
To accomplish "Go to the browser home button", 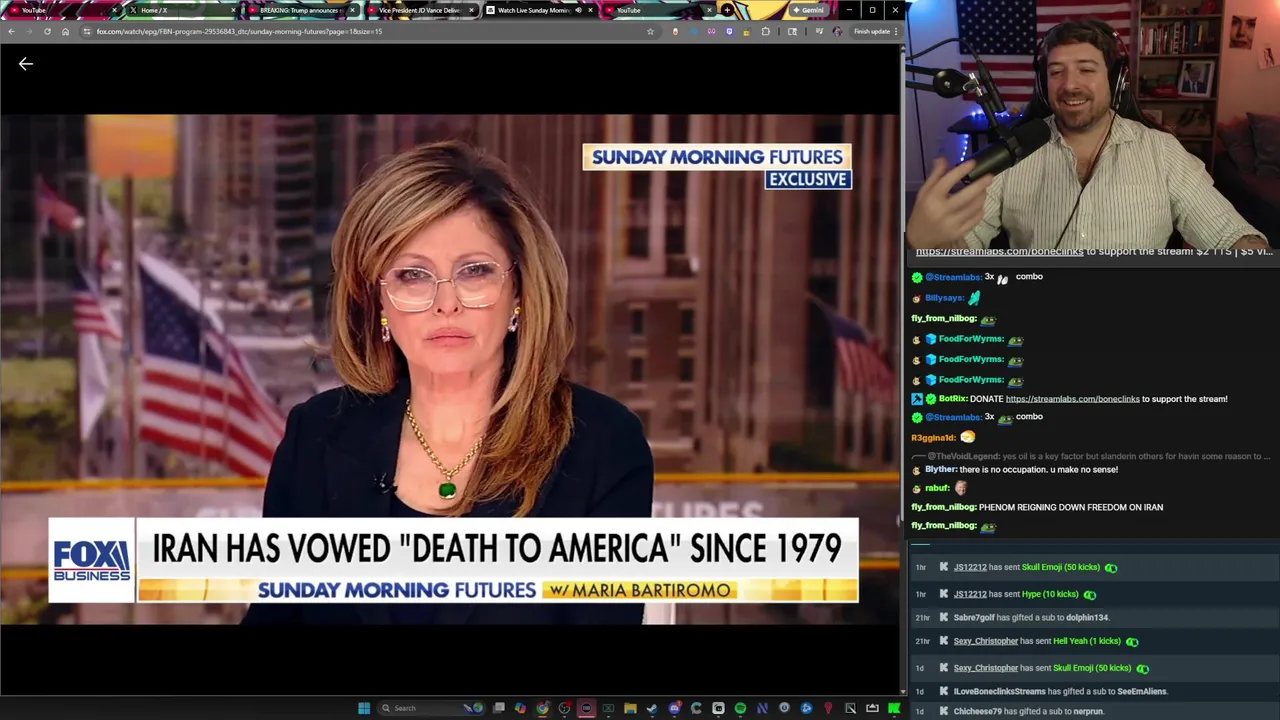I will click(65, 31).
